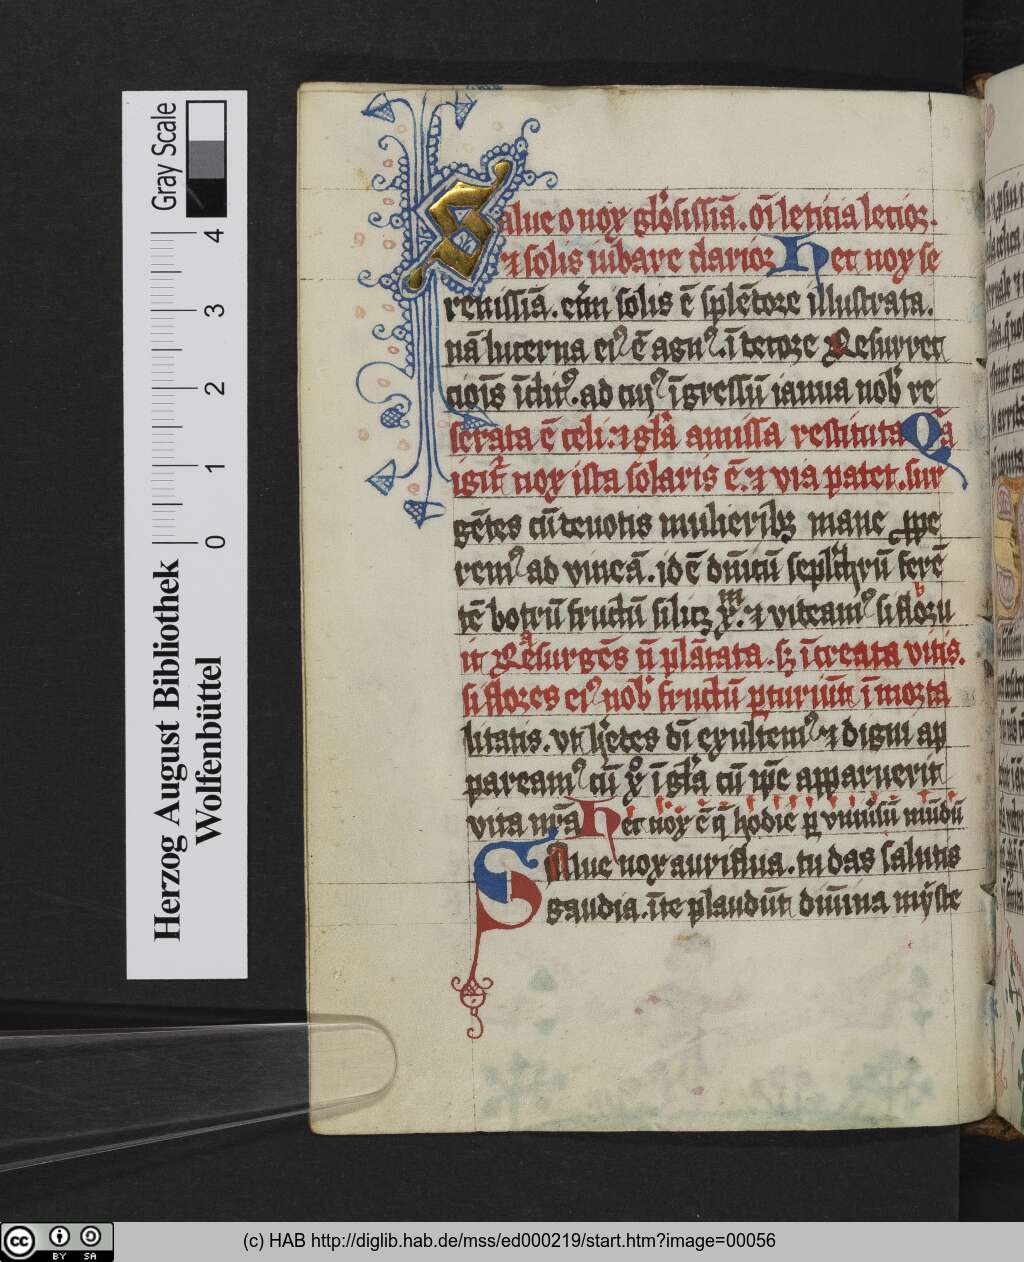Select the ShareAlike SA license icon

pos(90,1237)
